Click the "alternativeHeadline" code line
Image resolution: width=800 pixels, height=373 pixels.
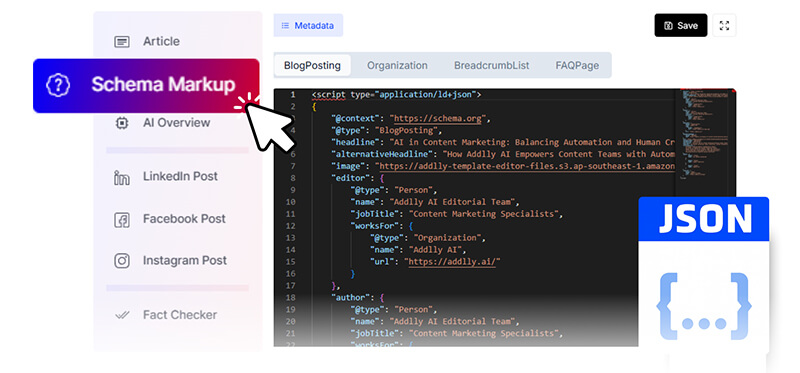(x=503, y=154)
